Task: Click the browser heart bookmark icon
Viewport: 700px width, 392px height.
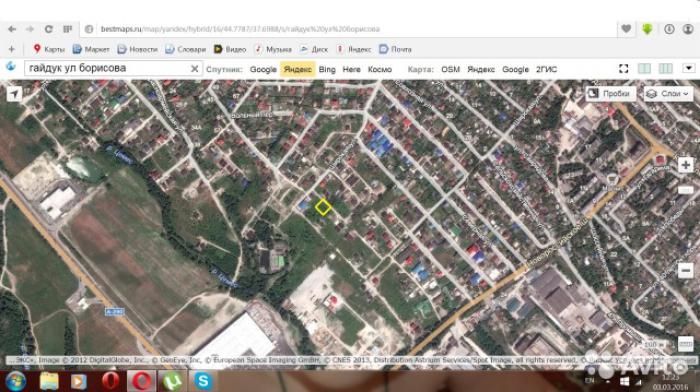Action: (626, 29)
